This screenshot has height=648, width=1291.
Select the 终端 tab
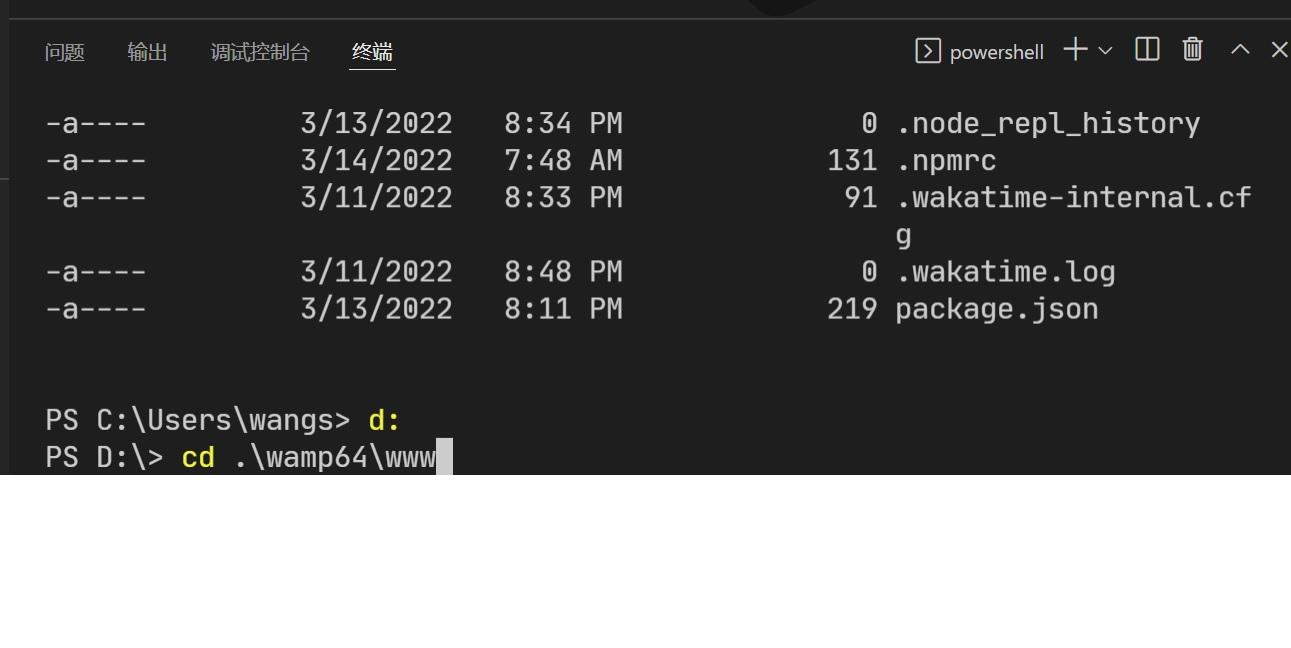(x=371, y=52)
